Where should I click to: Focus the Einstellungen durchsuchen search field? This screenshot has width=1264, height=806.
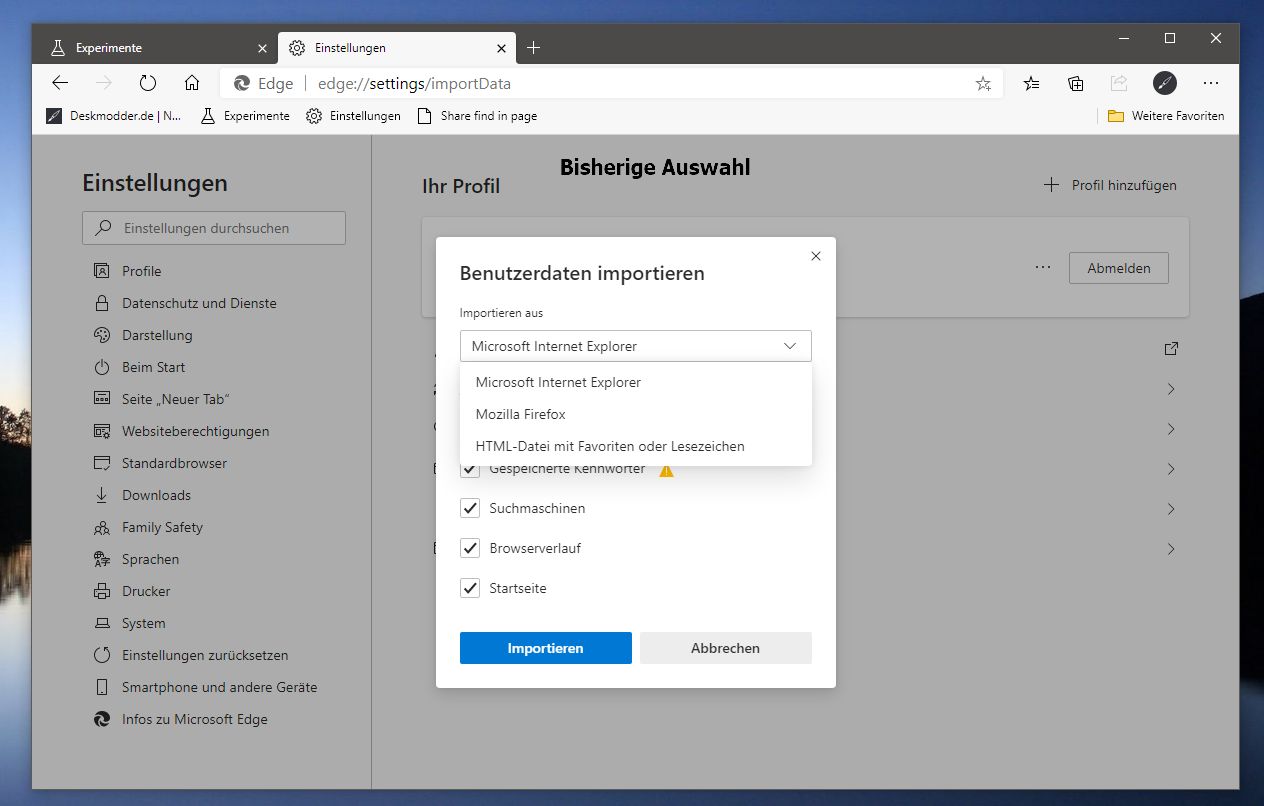(x=214, y=228)
